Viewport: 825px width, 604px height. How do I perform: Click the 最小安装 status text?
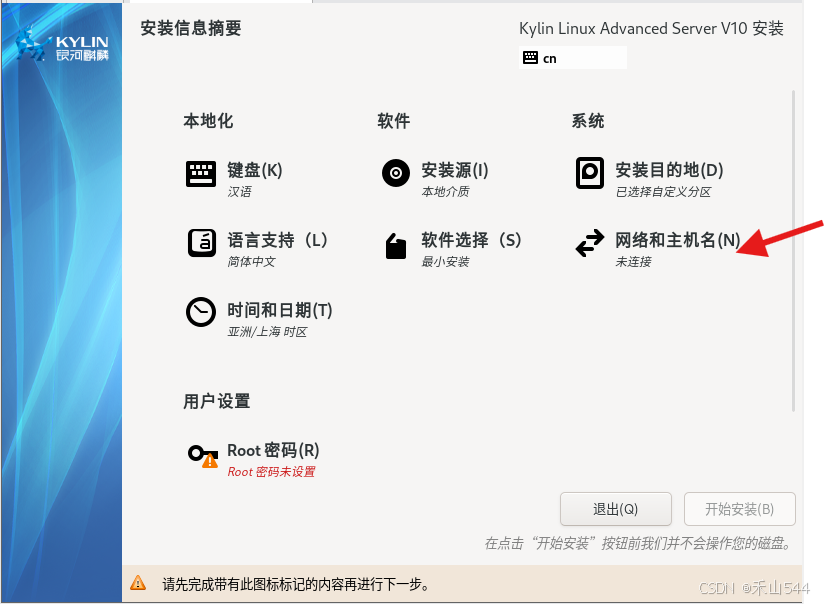coord(445,261)
